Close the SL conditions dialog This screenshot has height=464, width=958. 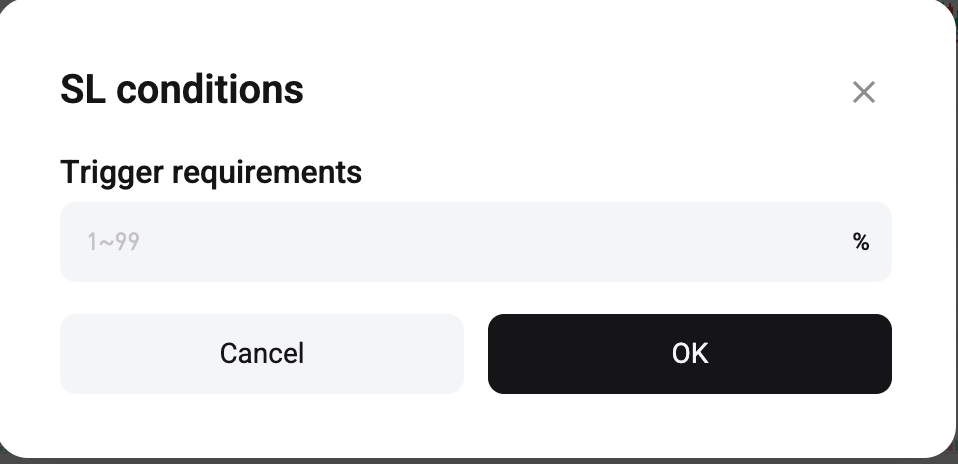coord(863,92)
